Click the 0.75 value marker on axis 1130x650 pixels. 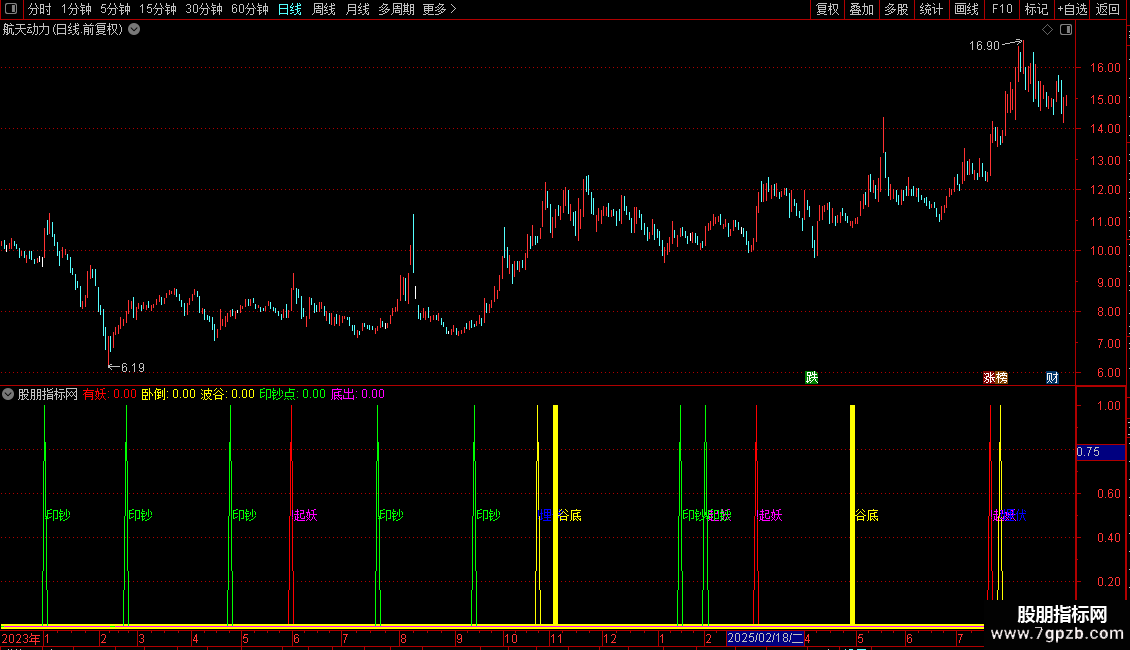point(1100,452)
